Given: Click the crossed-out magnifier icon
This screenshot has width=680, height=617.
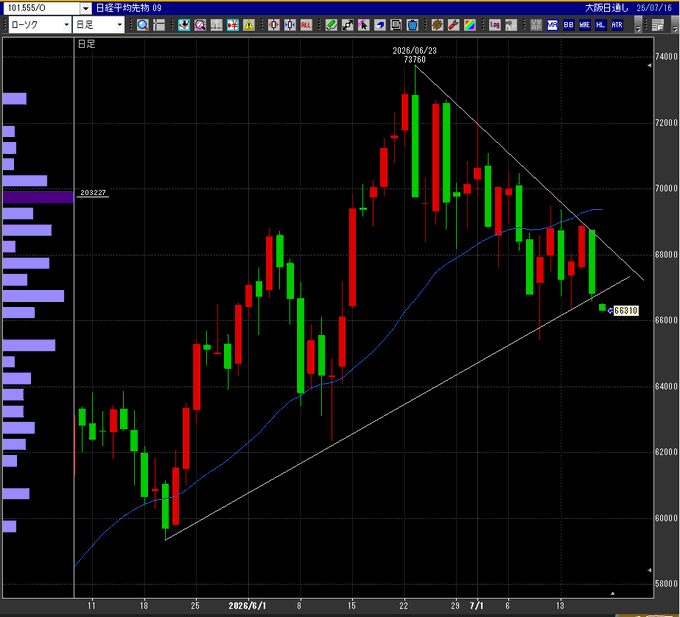Looking at the screenshot, I should pos(200,25).
